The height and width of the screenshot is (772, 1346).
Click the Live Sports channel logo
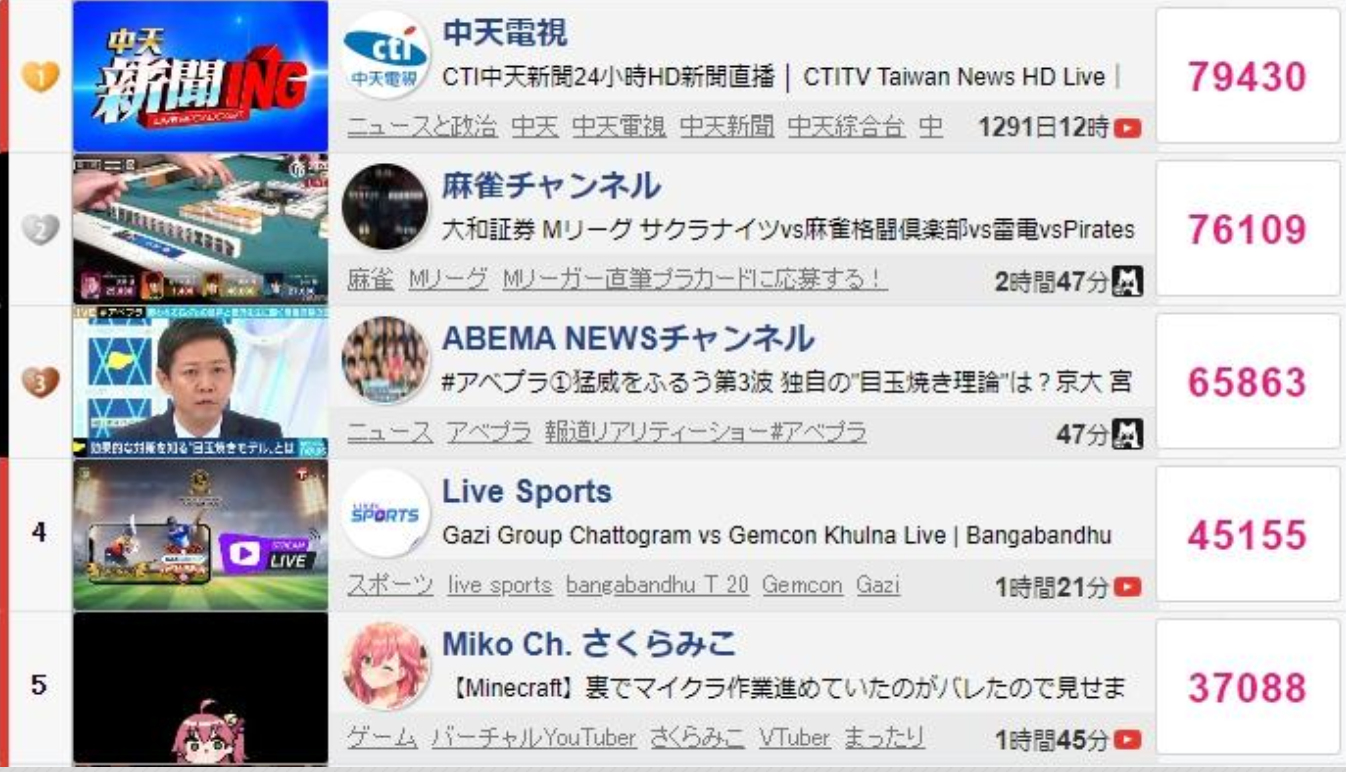tap(386, 513)
